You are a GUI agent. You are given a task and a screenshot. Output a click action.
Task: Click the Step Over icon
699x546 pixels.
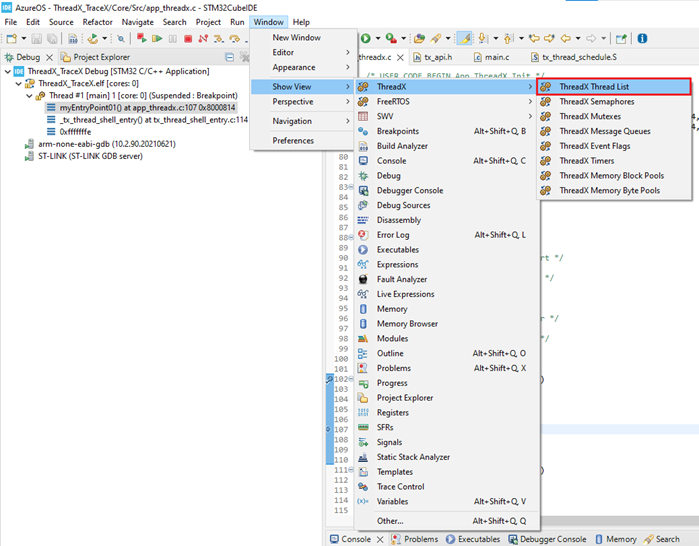point(234,39)
